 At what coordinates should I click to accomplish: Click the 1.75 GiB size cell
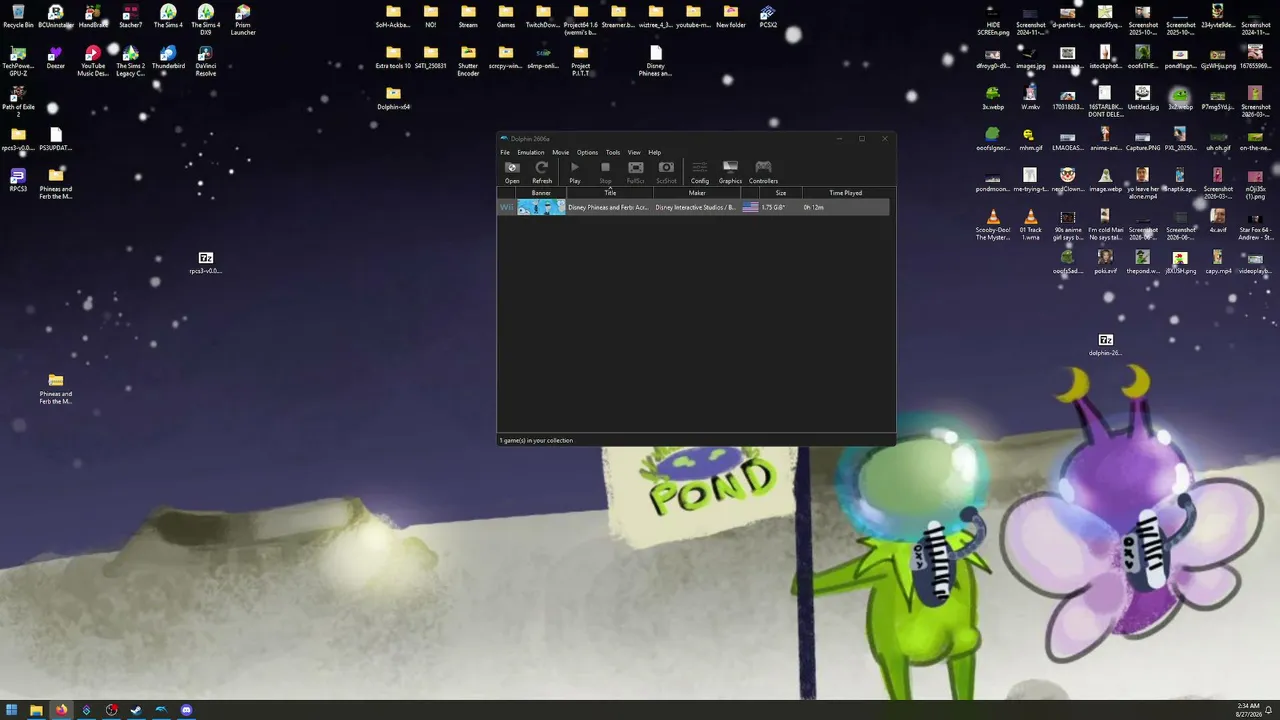tap(773, 207)
